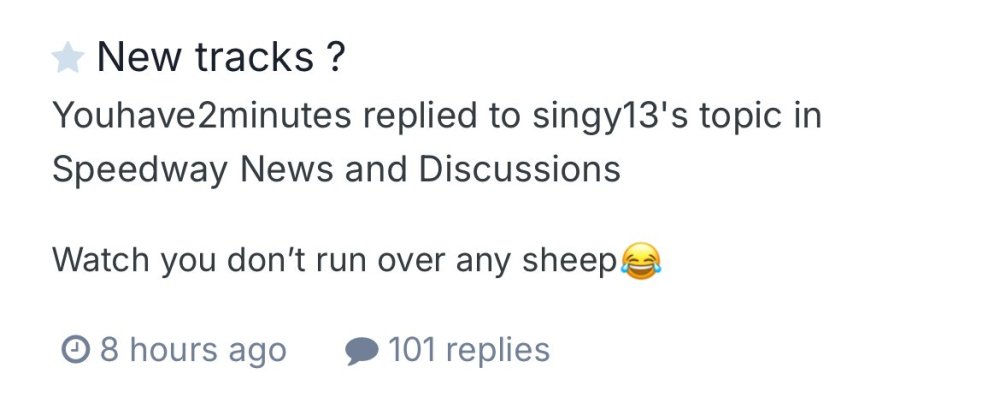Click the question mark in the title
The height and width of the screenshot is (409, 1000).
point(336,59)
